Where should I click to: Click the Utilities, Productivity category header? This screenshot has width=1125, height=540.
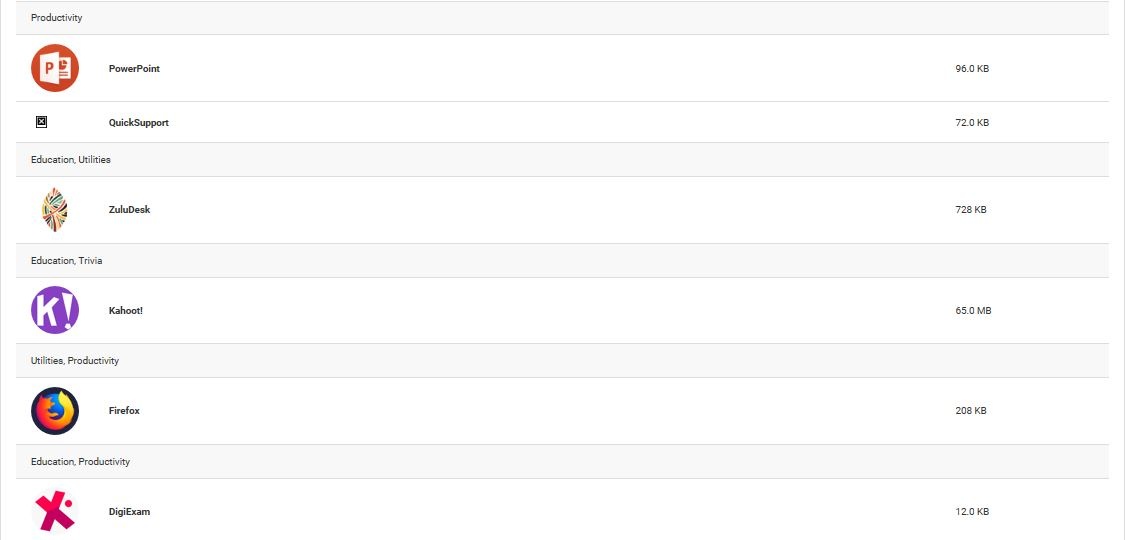74,361
